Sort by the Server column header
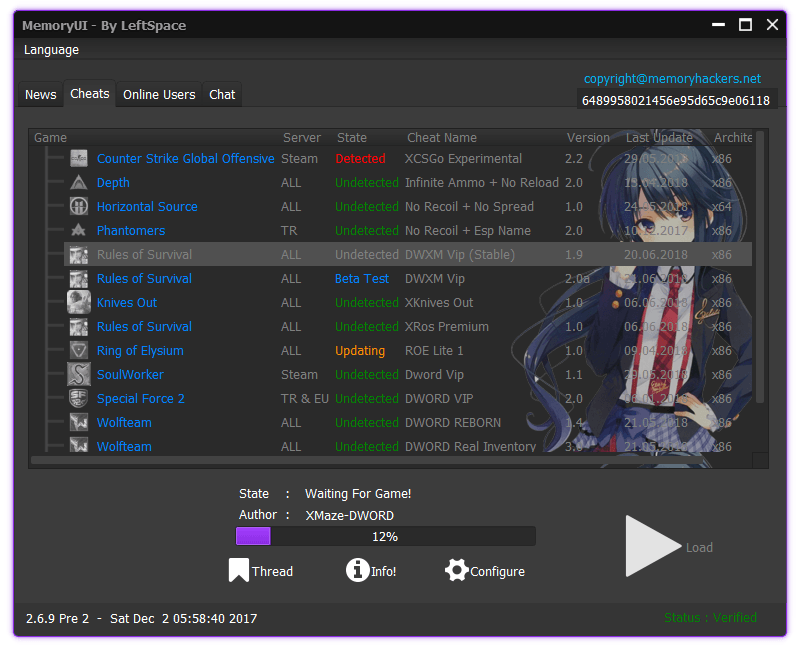The height and width of the screenshot is (646, 799). point(302,138)
